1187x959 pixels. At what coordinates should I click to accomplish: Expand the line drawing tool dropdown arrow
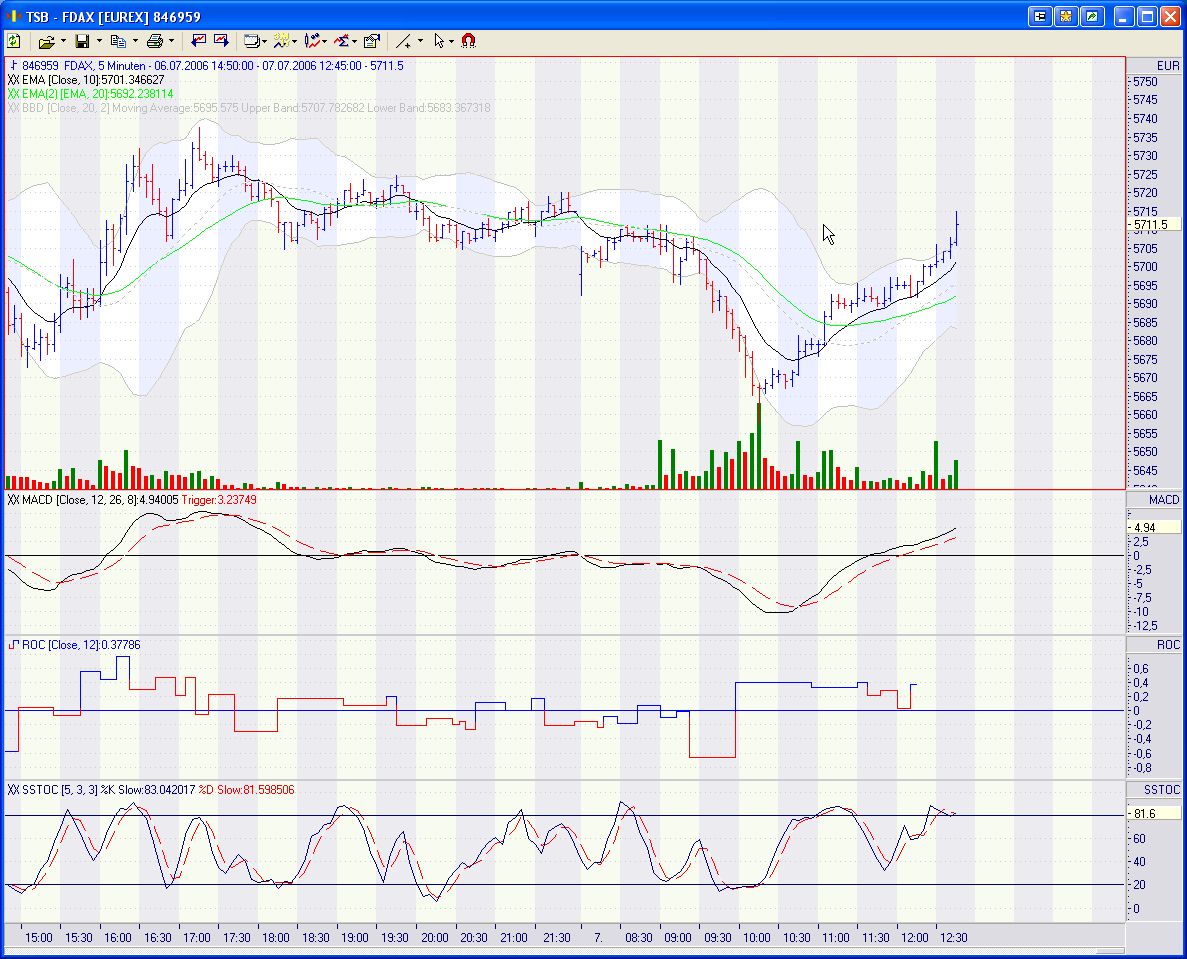point(420,41)
